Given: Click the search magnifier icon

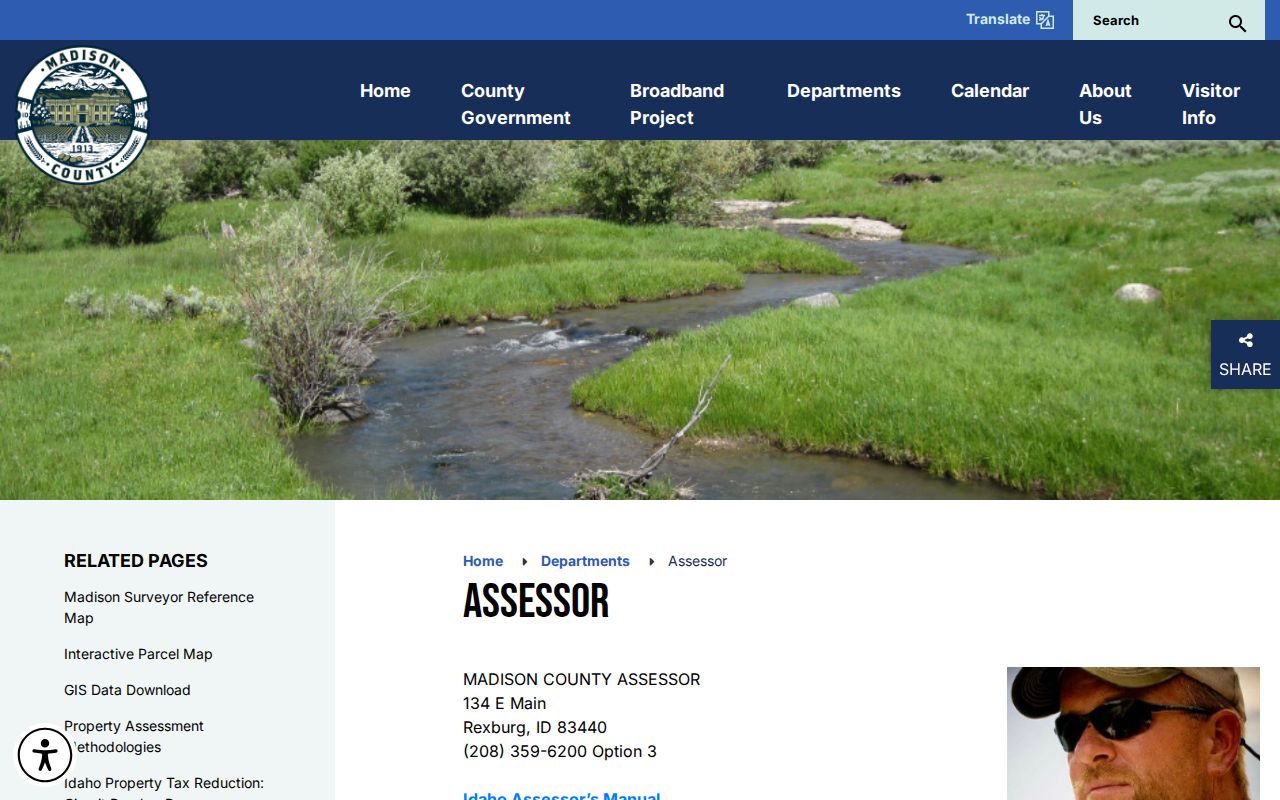Looking at the screenshot, I should (x=1237, y=23).
